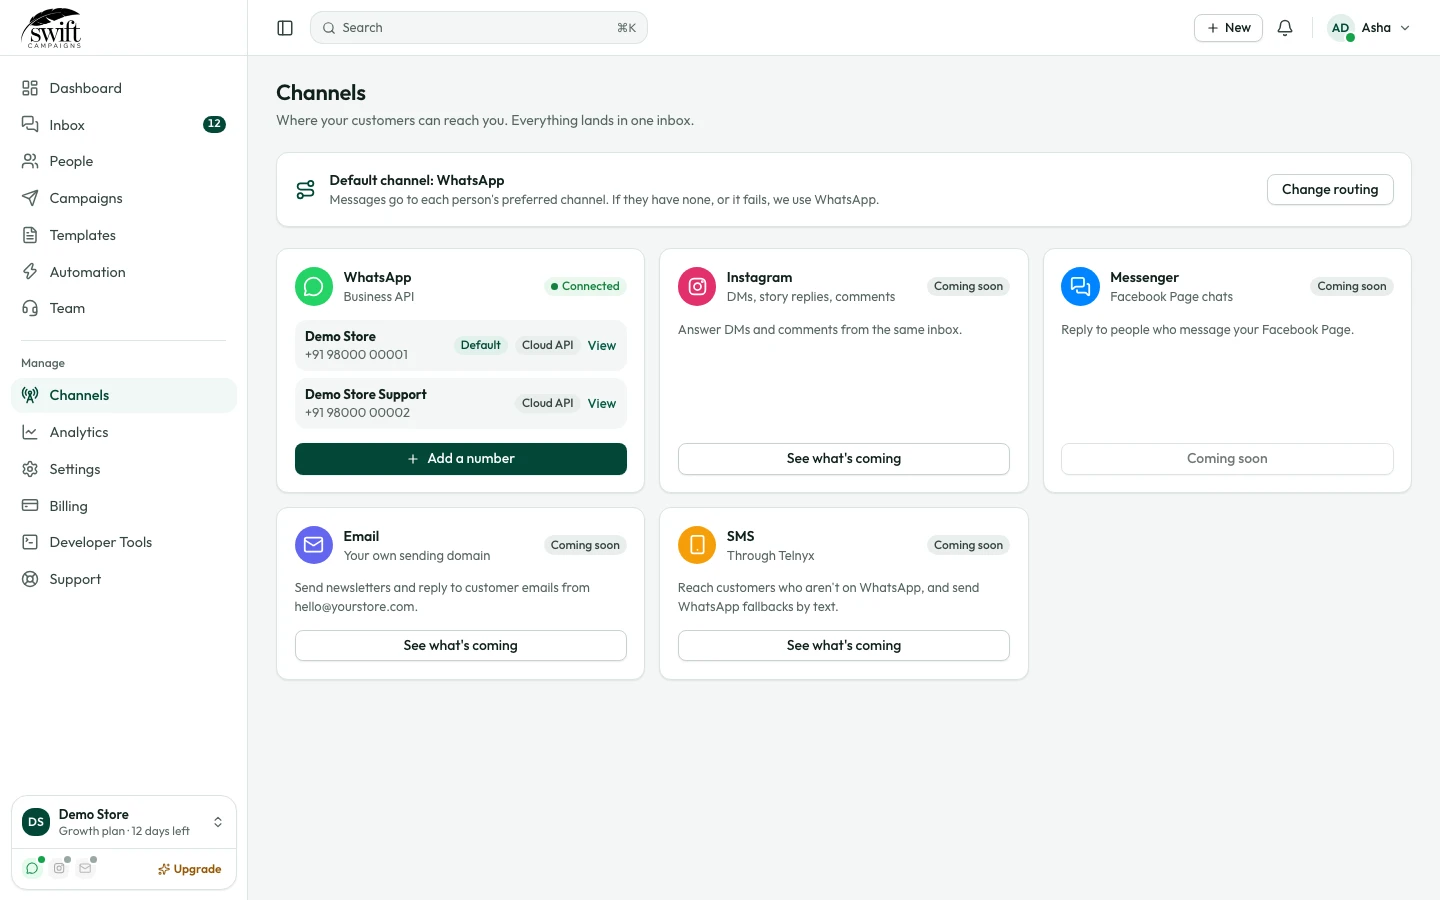Click the AD avatar icon

(1341, 28)
